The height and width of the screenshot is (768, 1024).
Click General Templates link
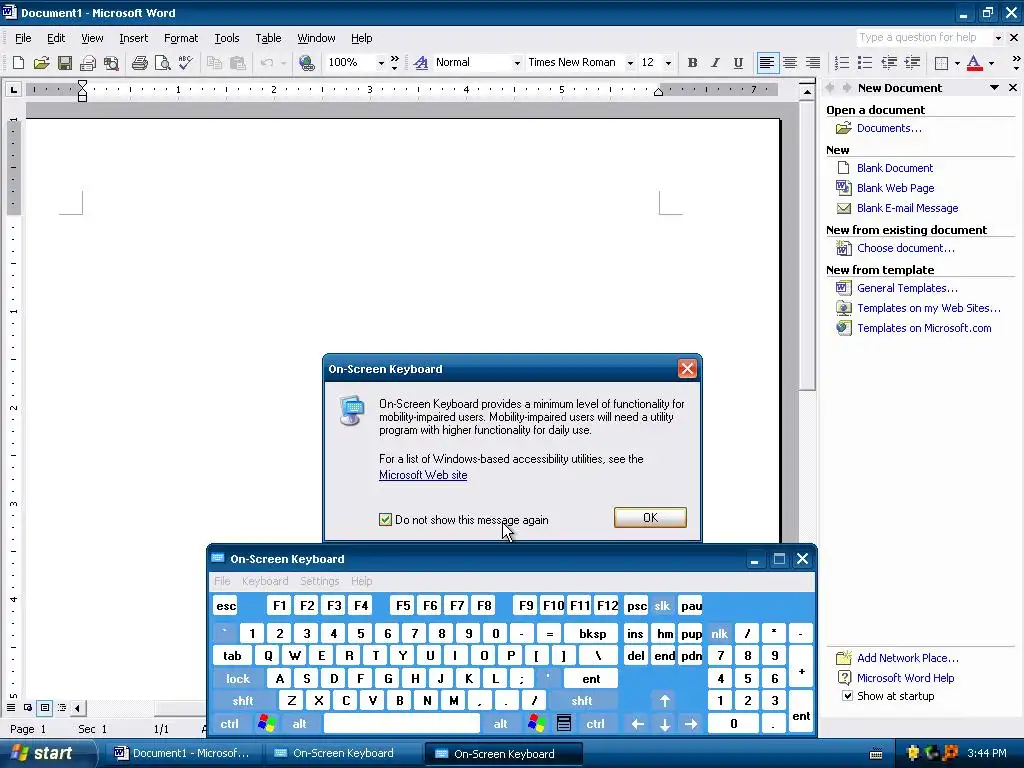pyautogui.click(x=907, y=288)
